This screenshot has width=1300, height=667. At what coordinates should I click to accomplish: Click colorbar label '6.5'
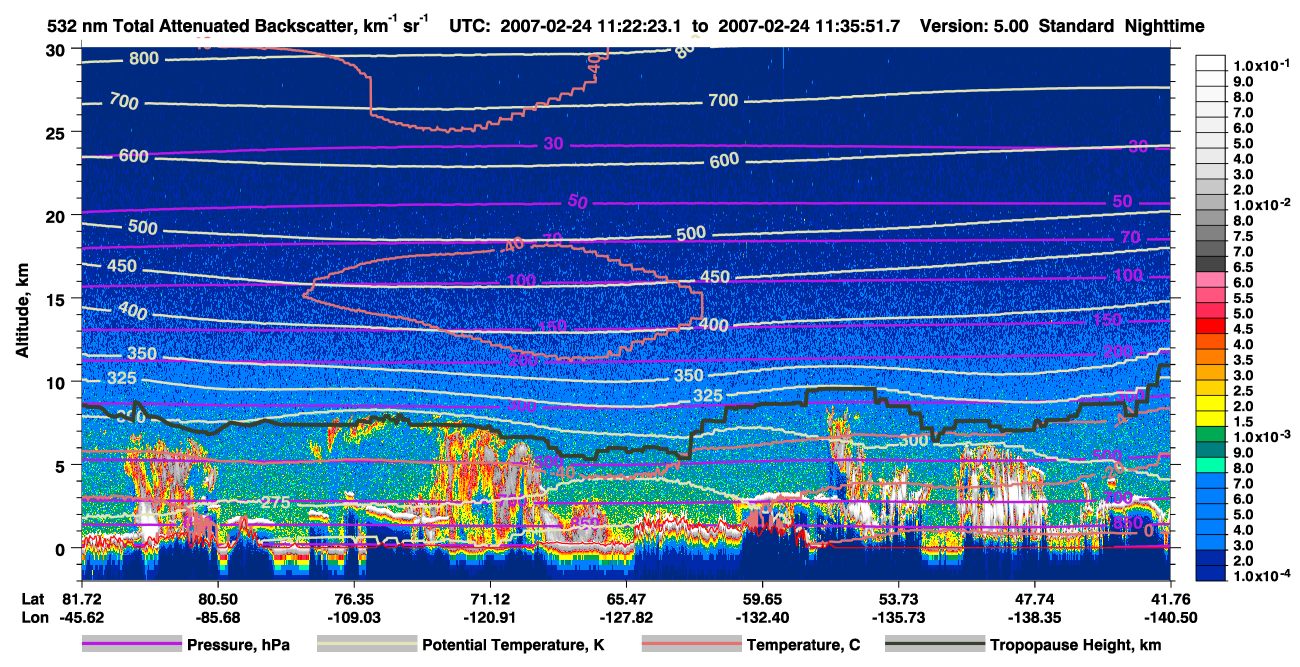[x=1243, y=266]
